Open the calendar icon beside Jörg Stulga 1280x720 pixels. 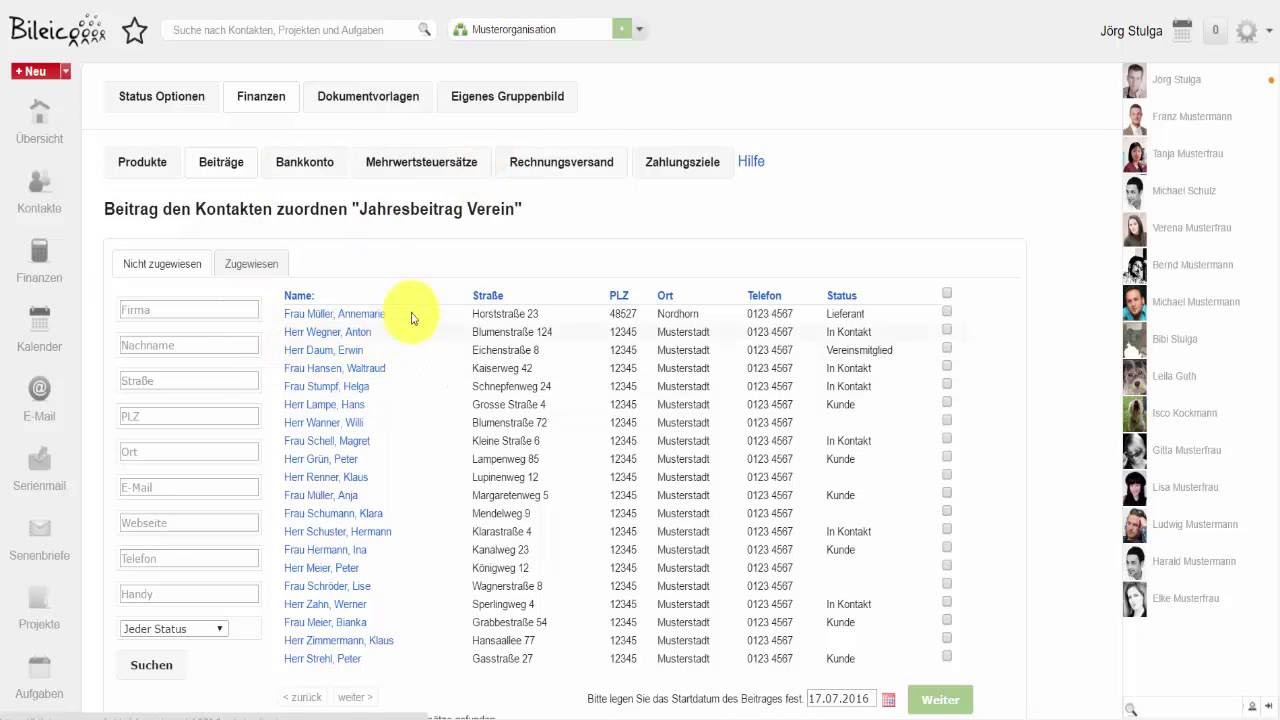click(1182, 31)
